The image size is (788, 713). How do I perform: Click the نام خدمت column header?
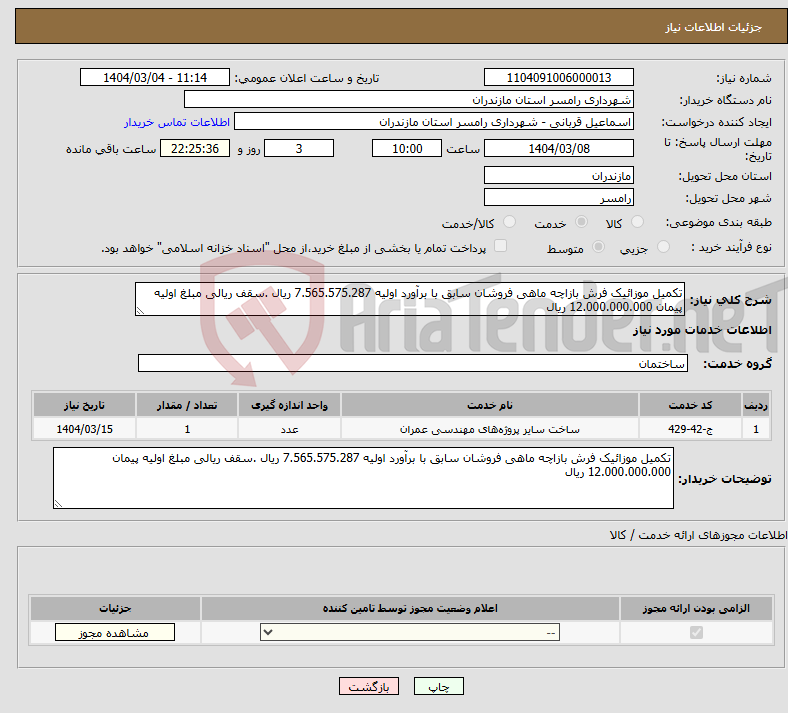[490, 405]
